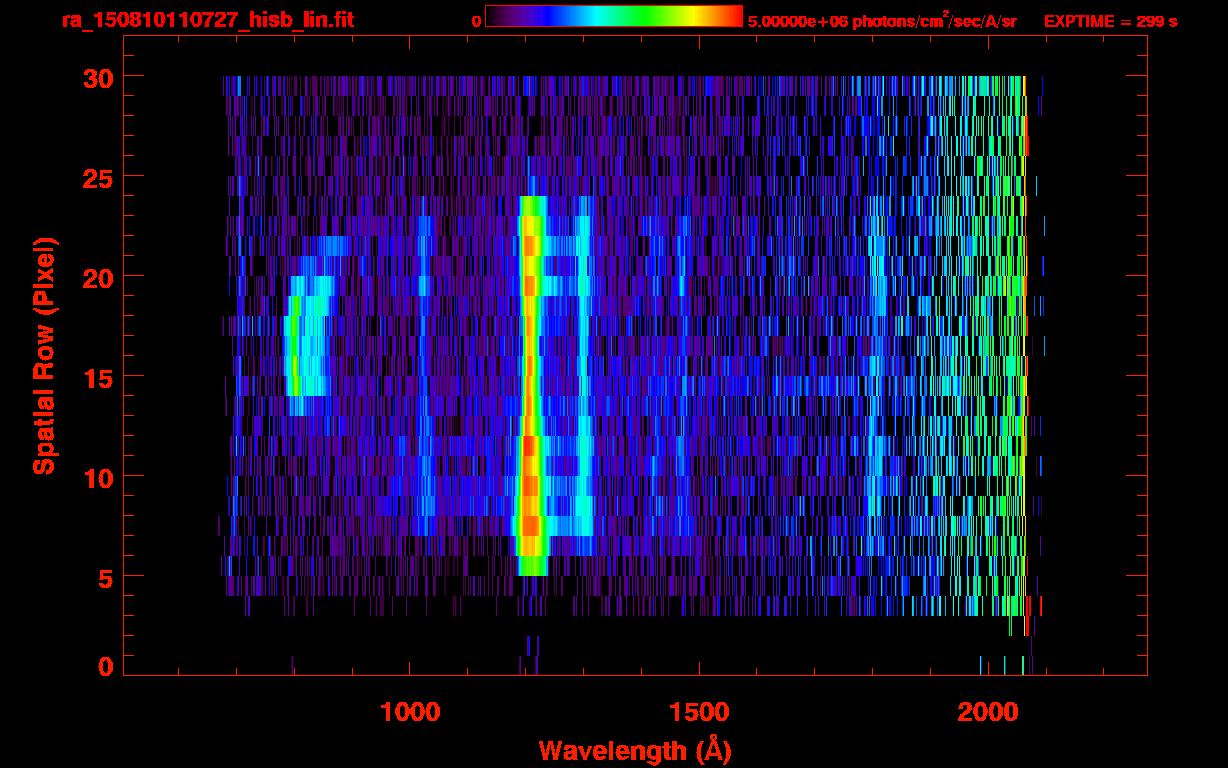Click the y-axis tick label 5

click(105, 577)
